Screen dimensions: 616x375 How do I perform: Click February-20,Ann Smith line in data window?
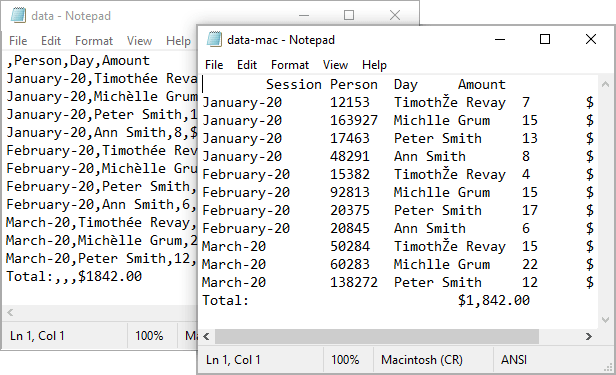point(101,205)
